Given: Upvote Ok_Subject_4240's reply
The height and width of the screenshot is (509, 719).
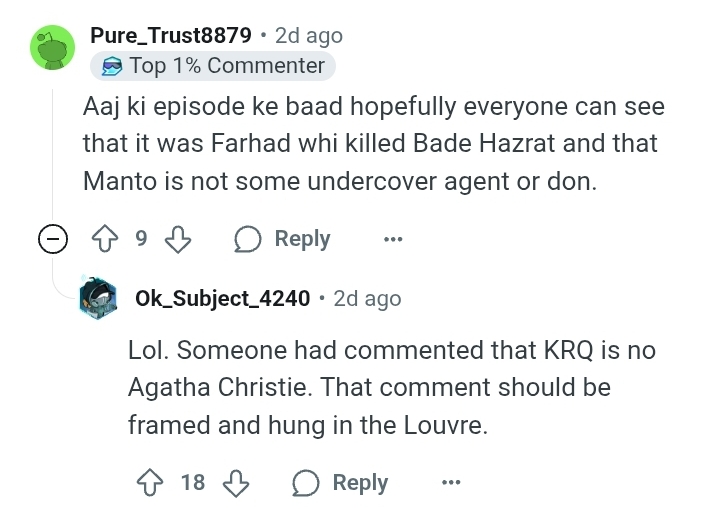Looking at the screenshot, I should (153, 482).
